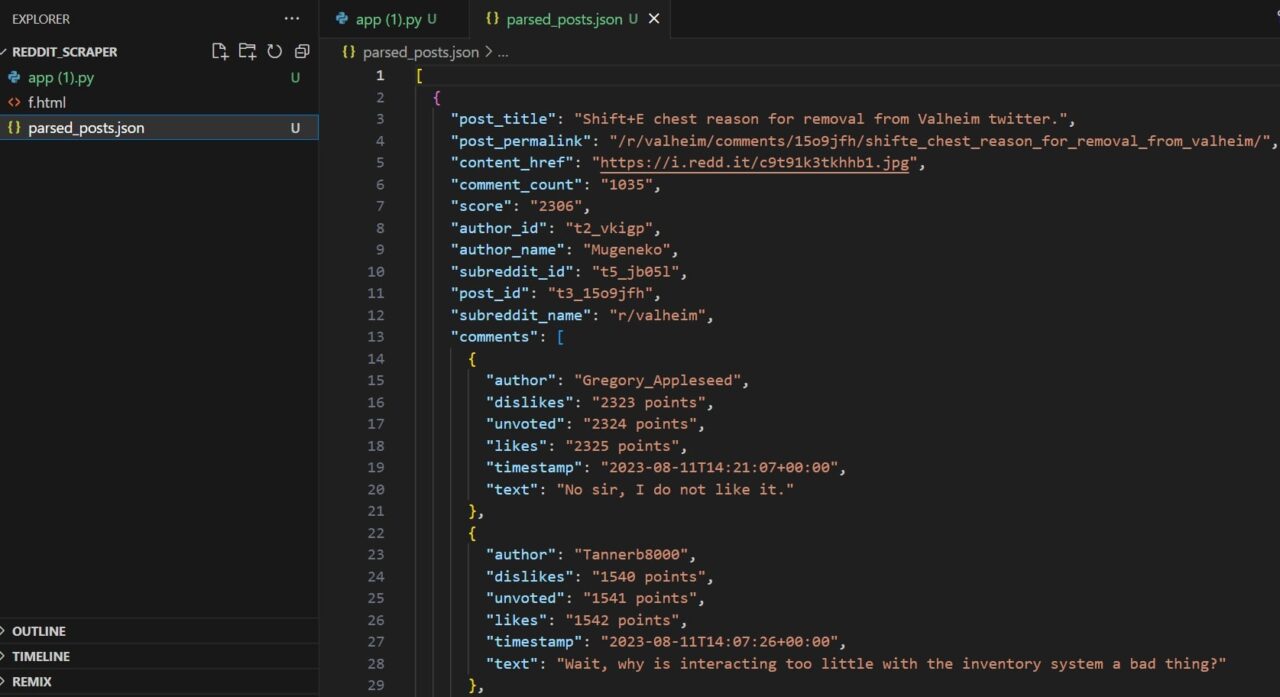Click the New Folder icon in Explorer

click(247, 51)
